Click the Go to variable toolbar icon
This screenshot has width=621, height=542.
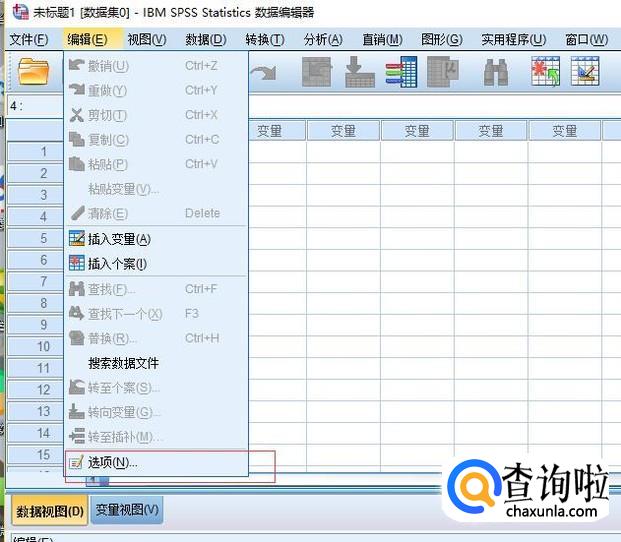tap(360, 72)
